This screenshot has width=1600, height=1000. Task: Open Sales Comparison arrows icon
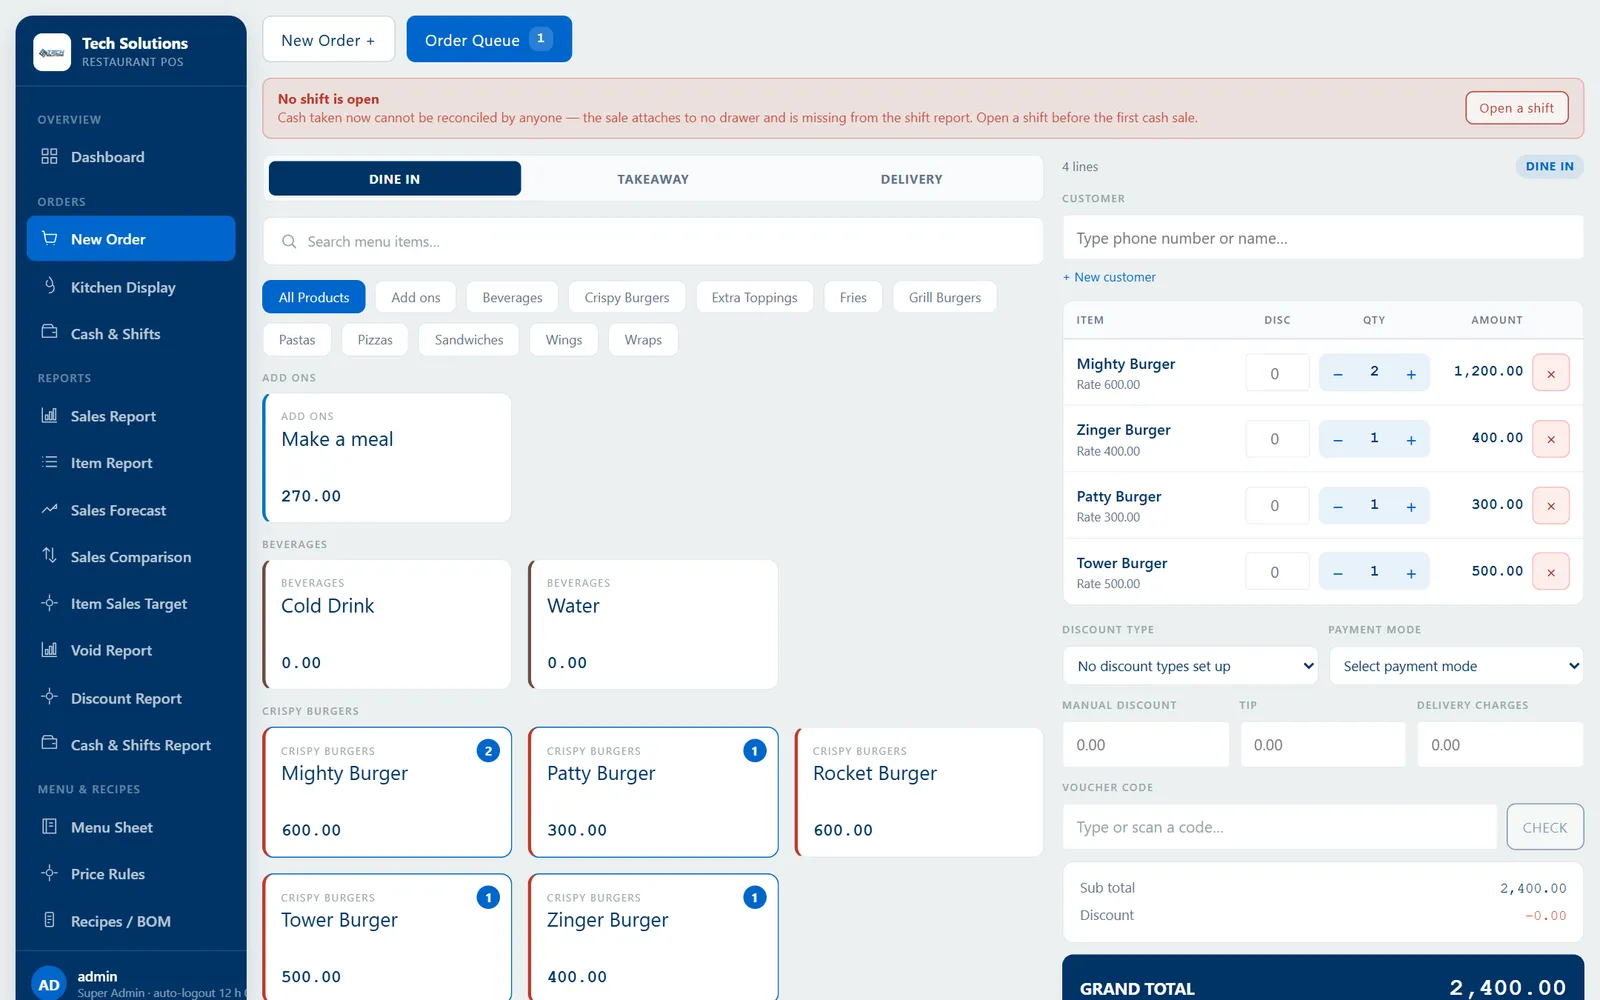[x=49, y=555]
